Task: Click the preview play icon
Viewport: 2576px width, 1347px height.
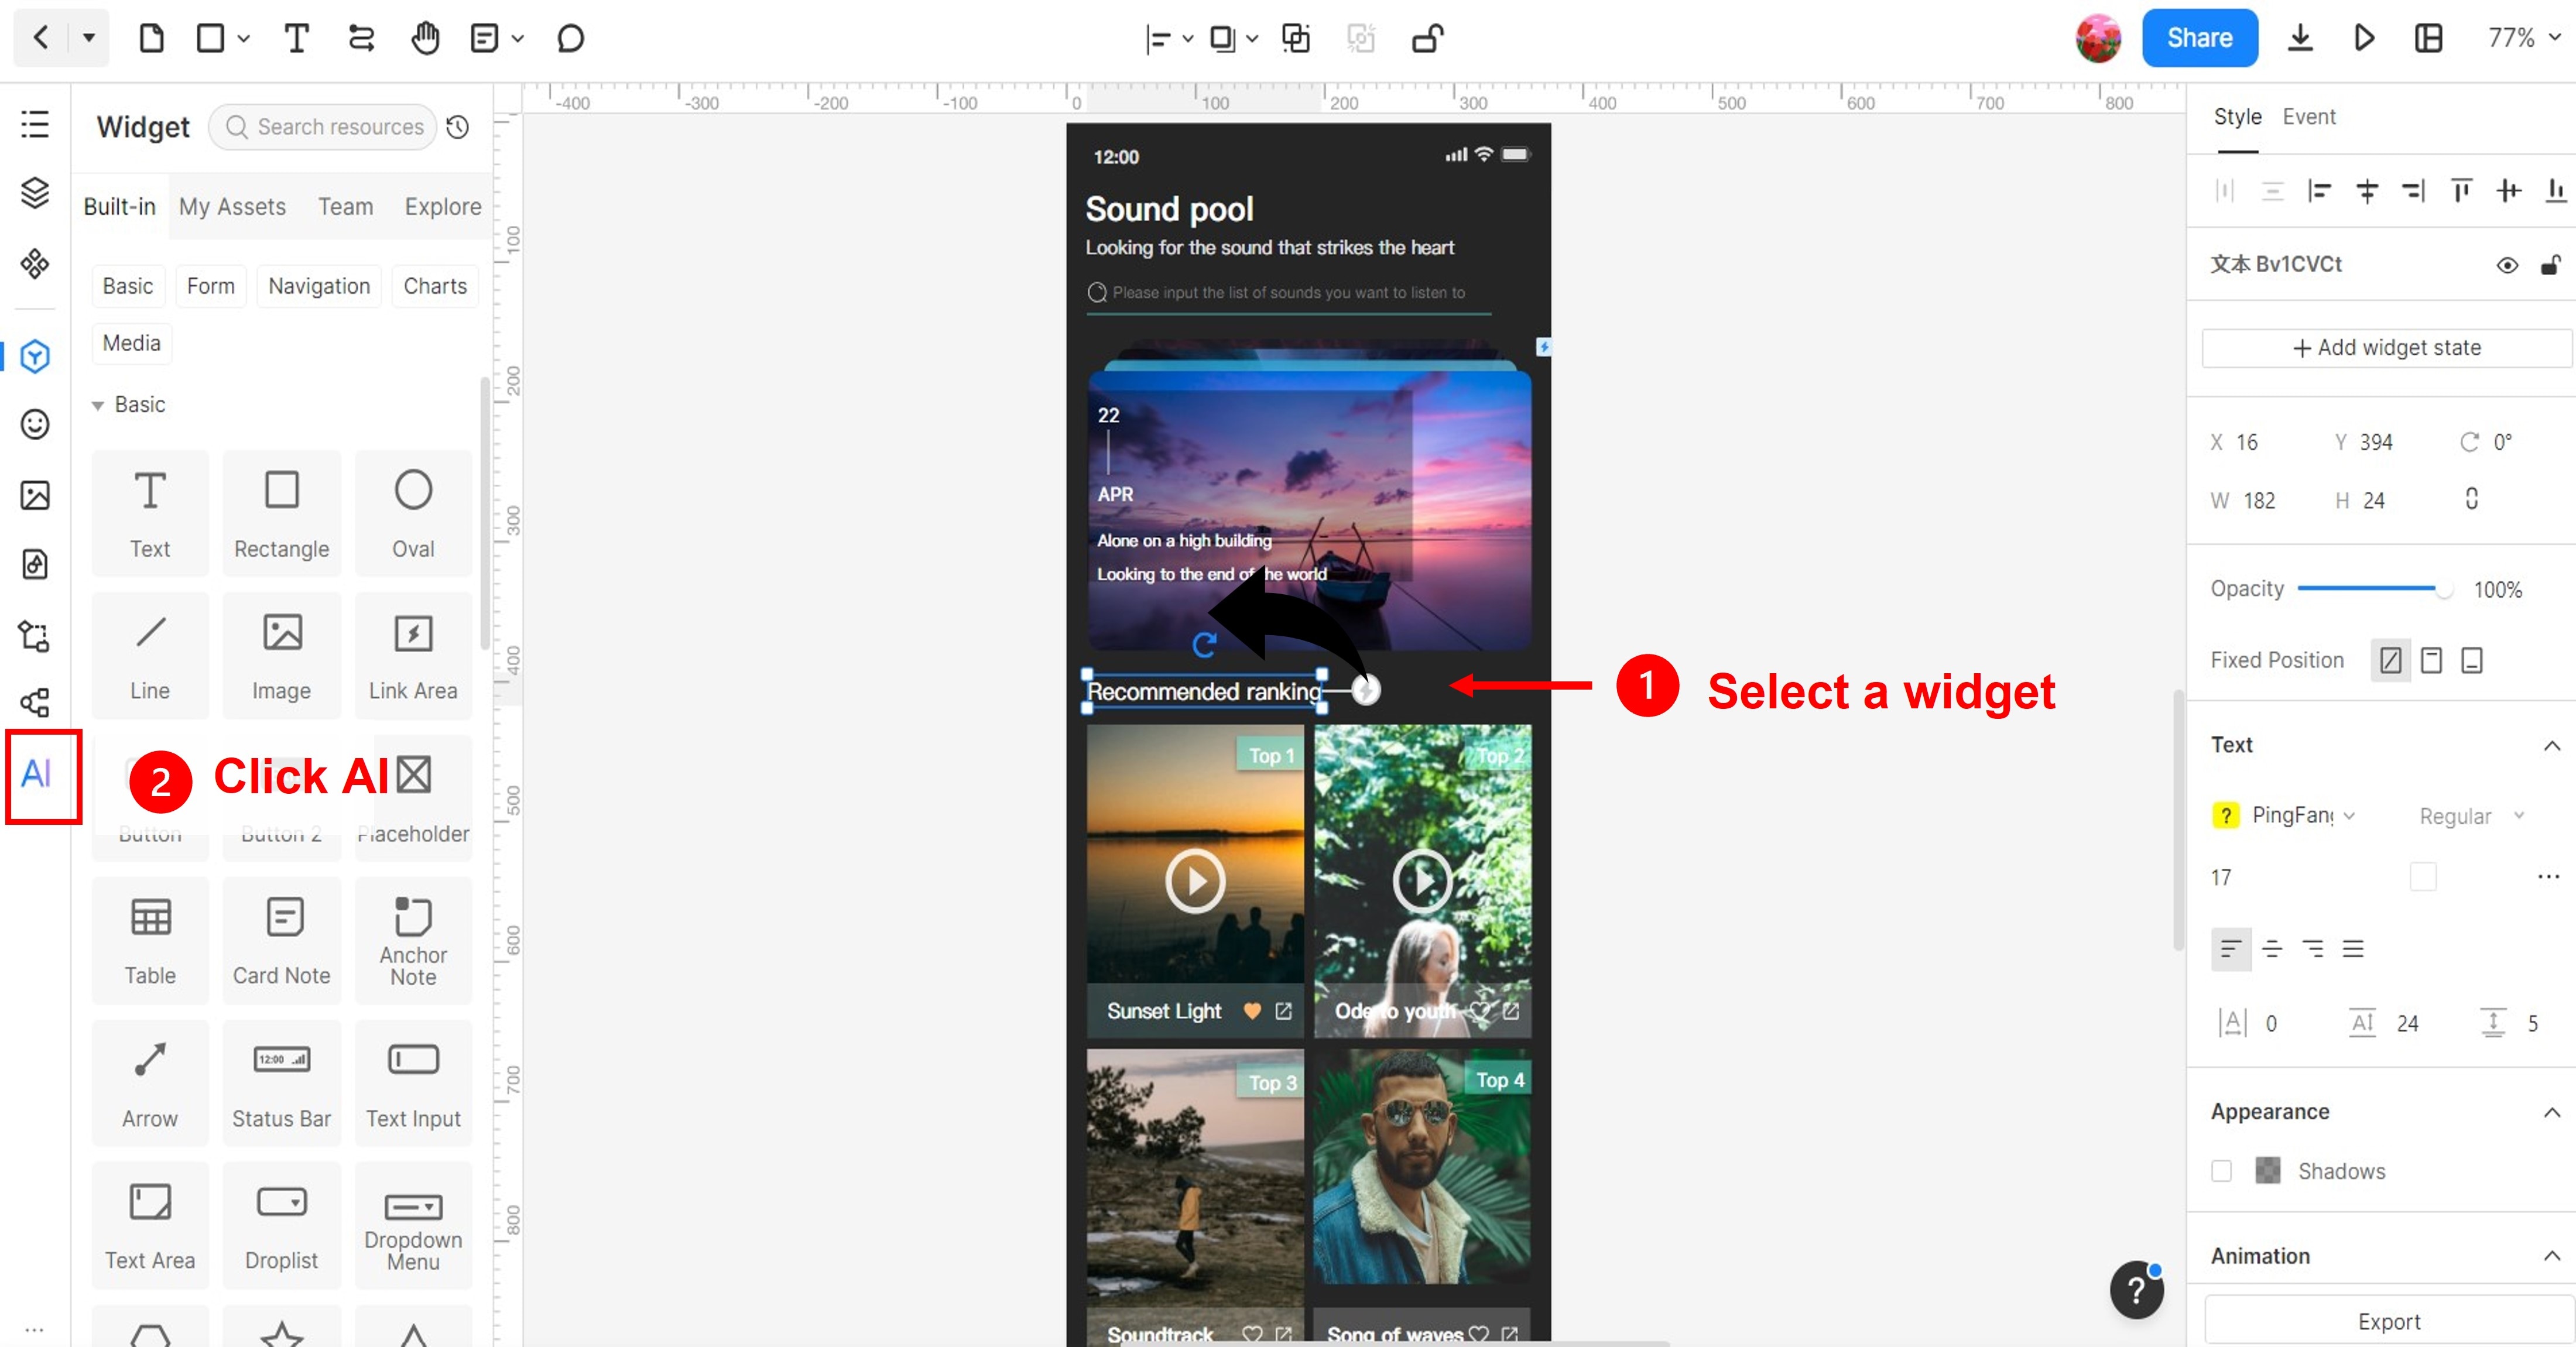Action: tap(2364, 39)
